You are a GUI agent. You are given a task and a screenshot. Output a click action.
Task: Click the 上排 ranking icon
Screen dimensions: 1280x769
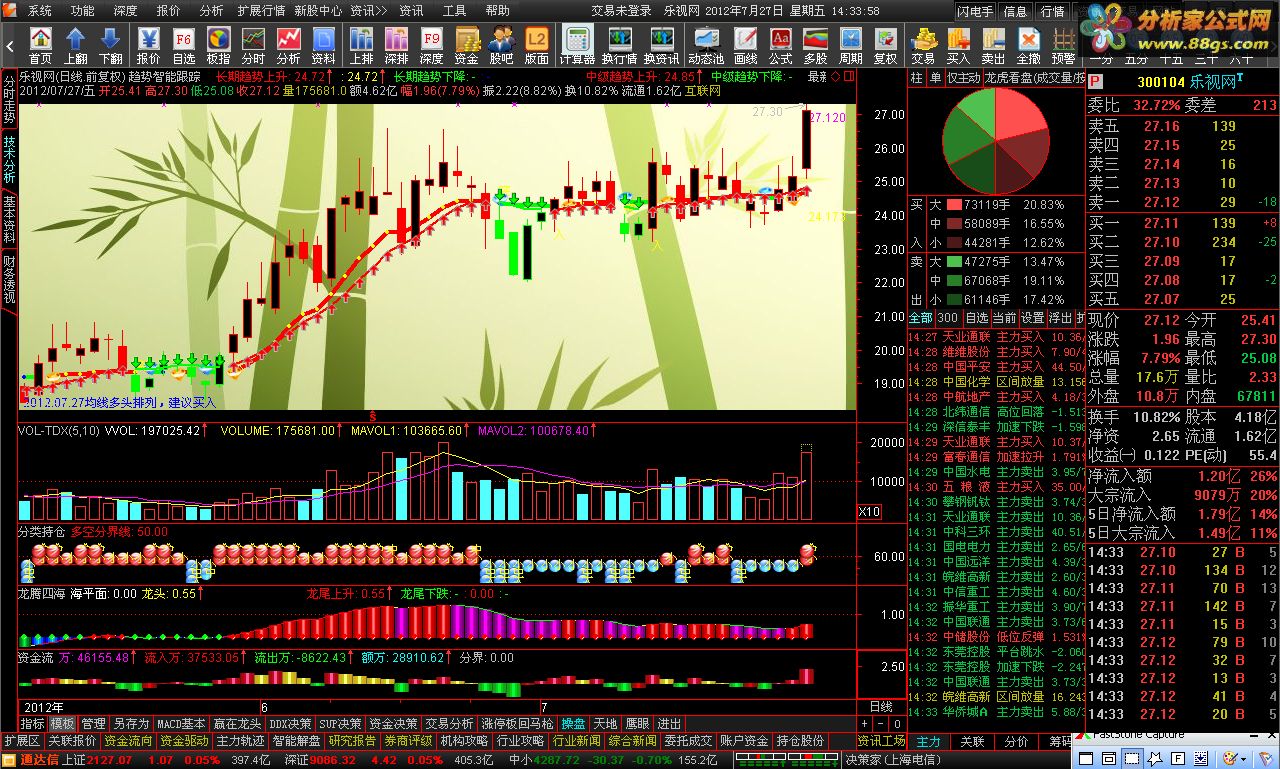click(361, 46)
